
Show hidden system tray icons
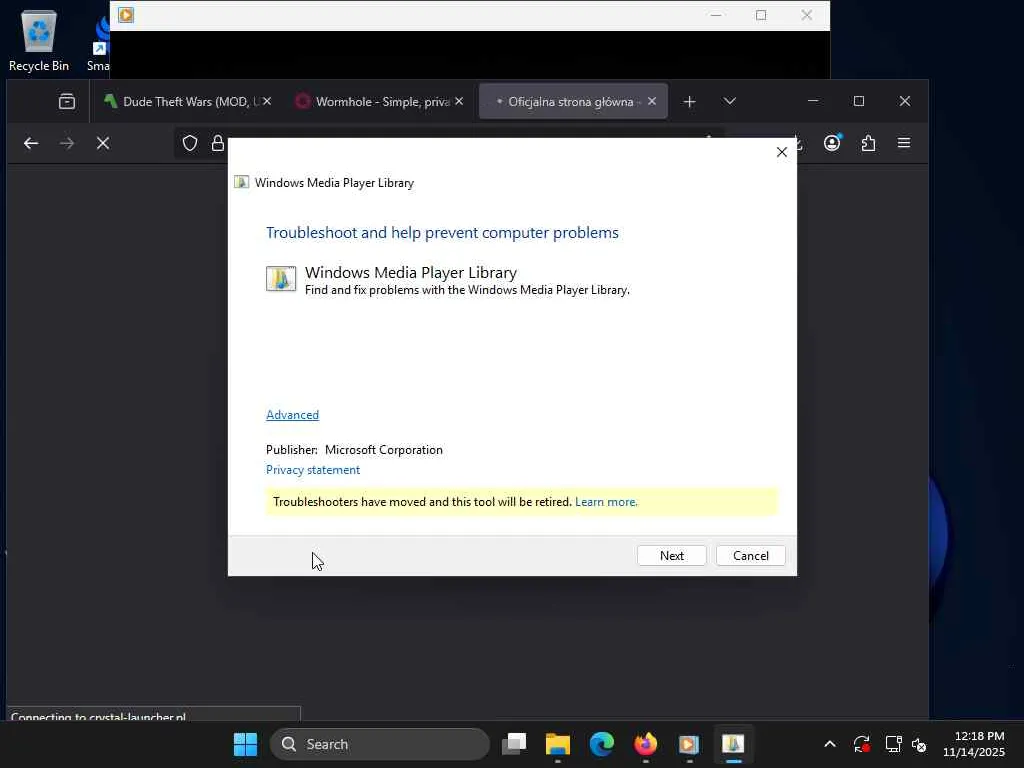(x=829, y=744)
